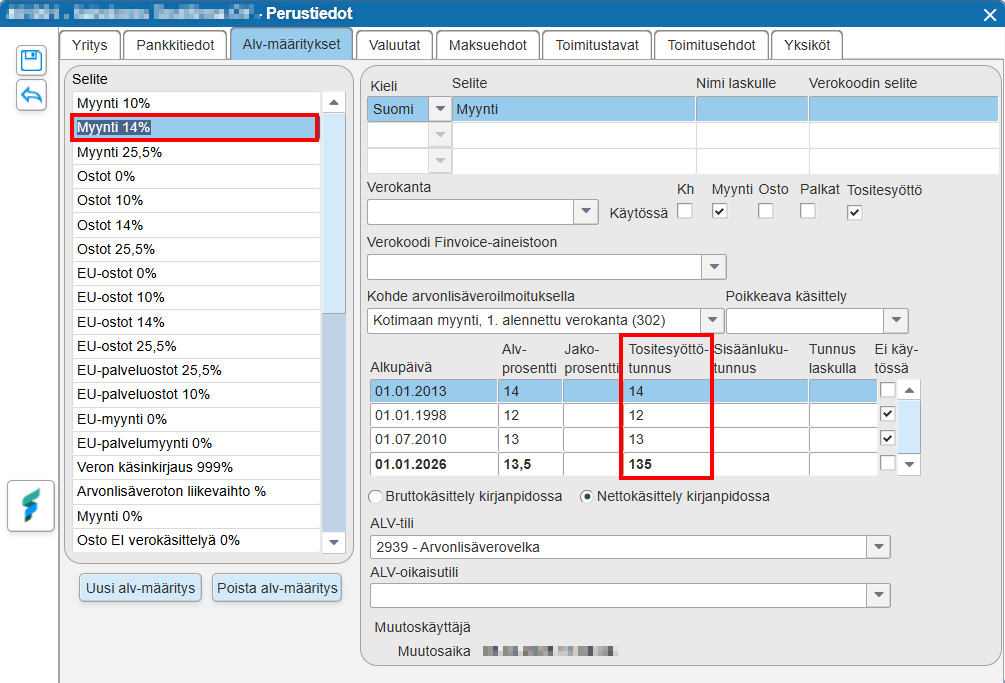This screenshot has height=683, width=1005.
Task: Uncheck the Myynti käytössä checkbox
Action: 719,211
